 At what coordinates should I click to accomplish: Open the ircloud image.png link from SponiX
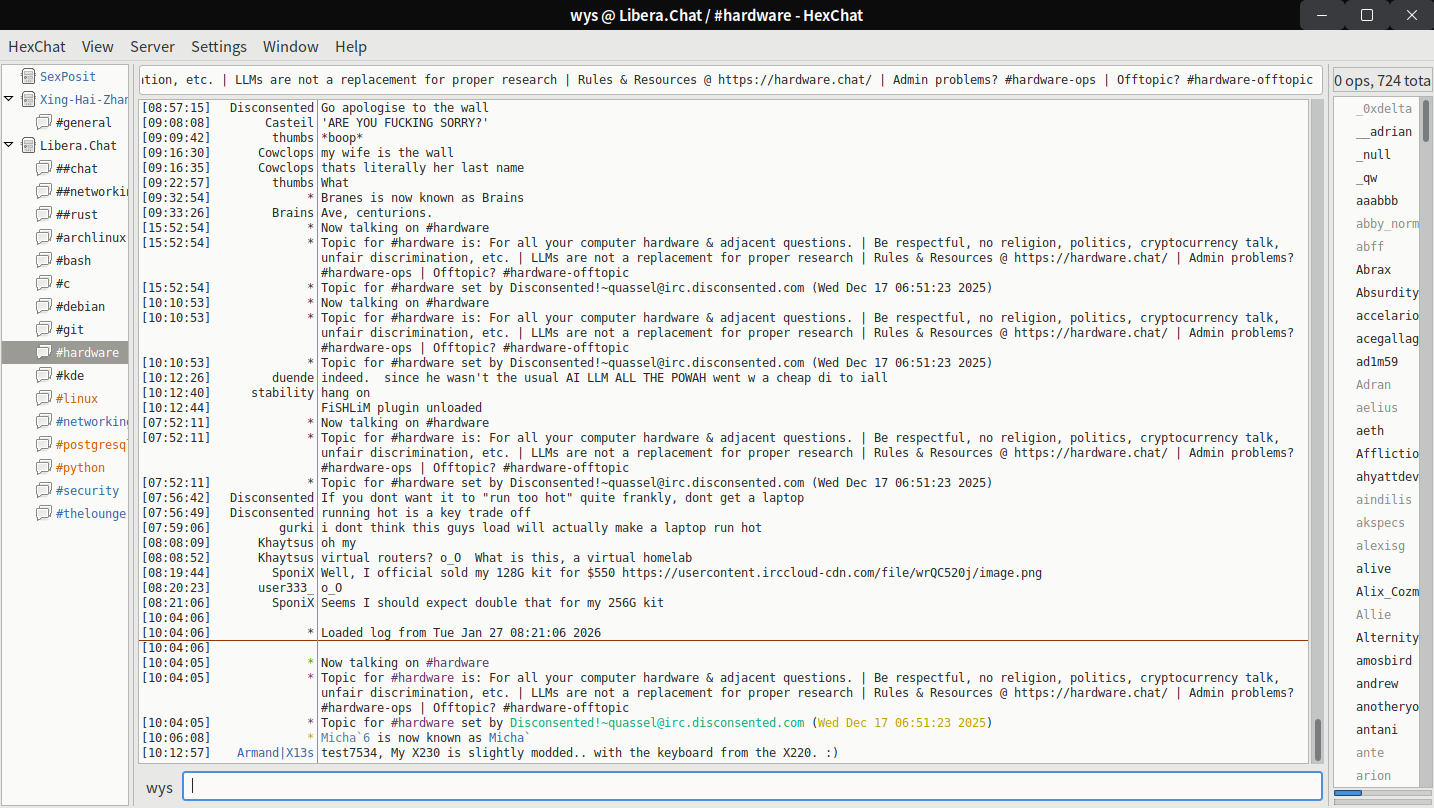[831, 573]
